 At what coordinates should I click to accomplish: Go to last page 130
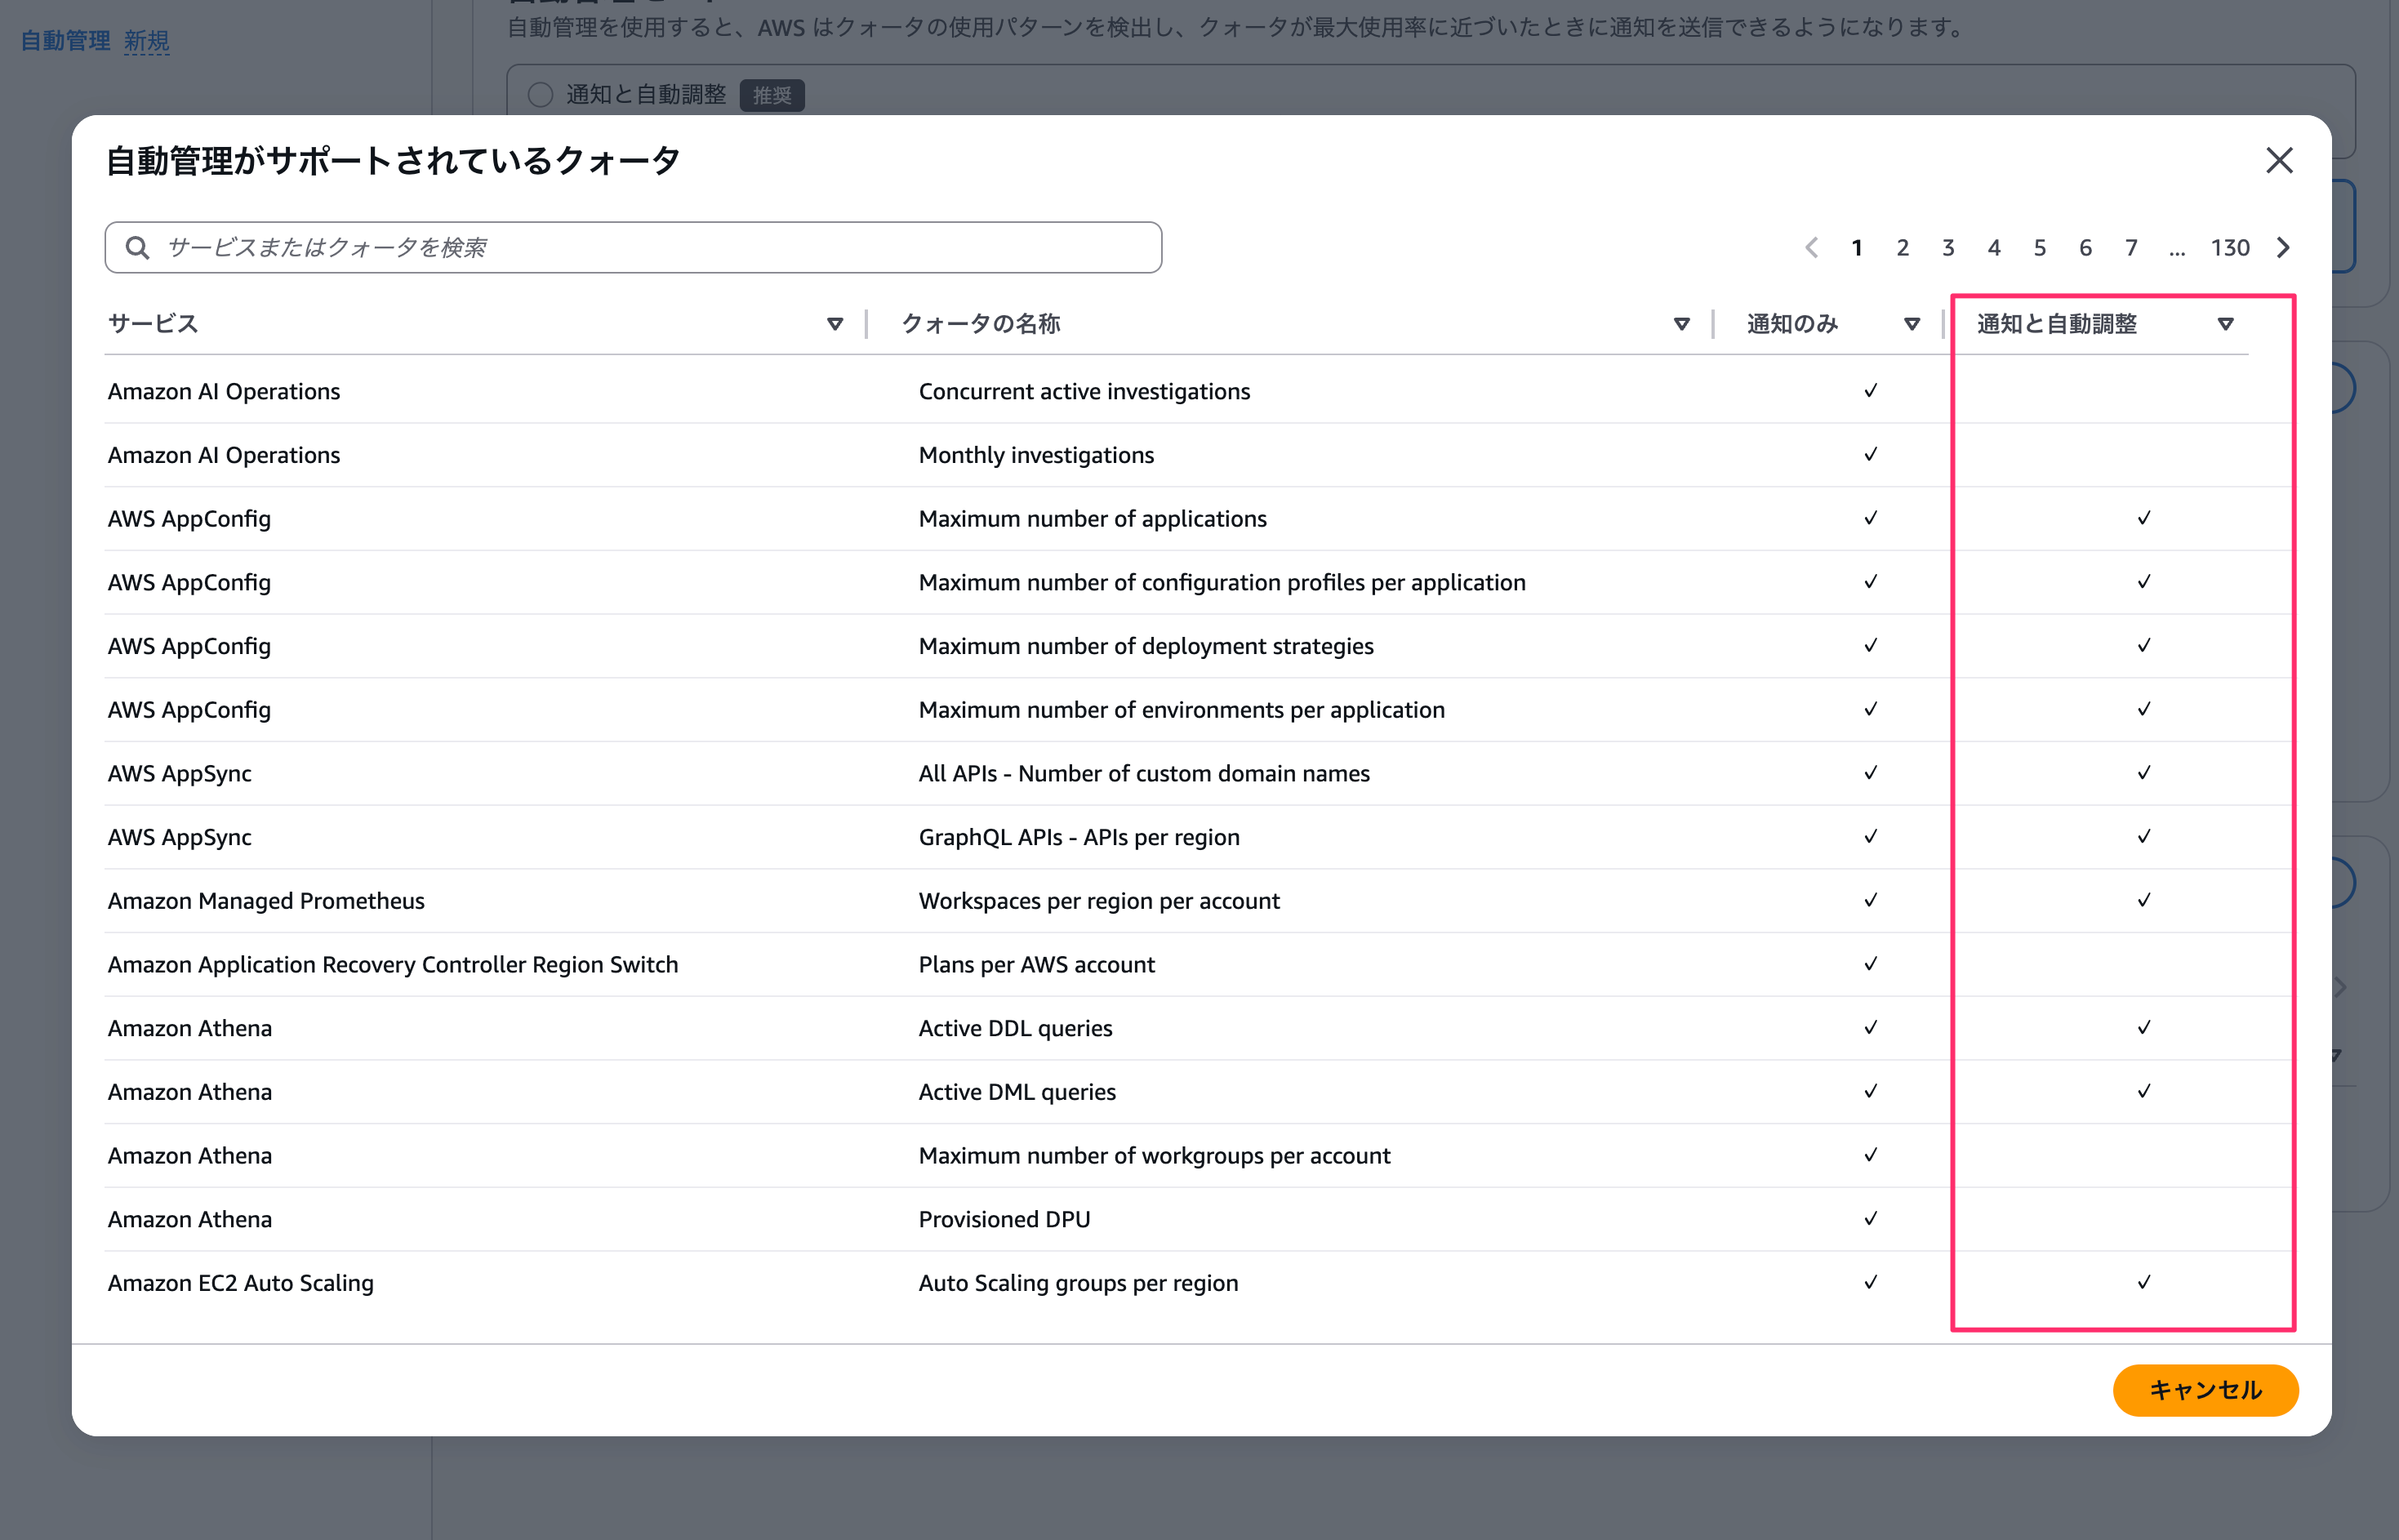tap(2229, 247)
